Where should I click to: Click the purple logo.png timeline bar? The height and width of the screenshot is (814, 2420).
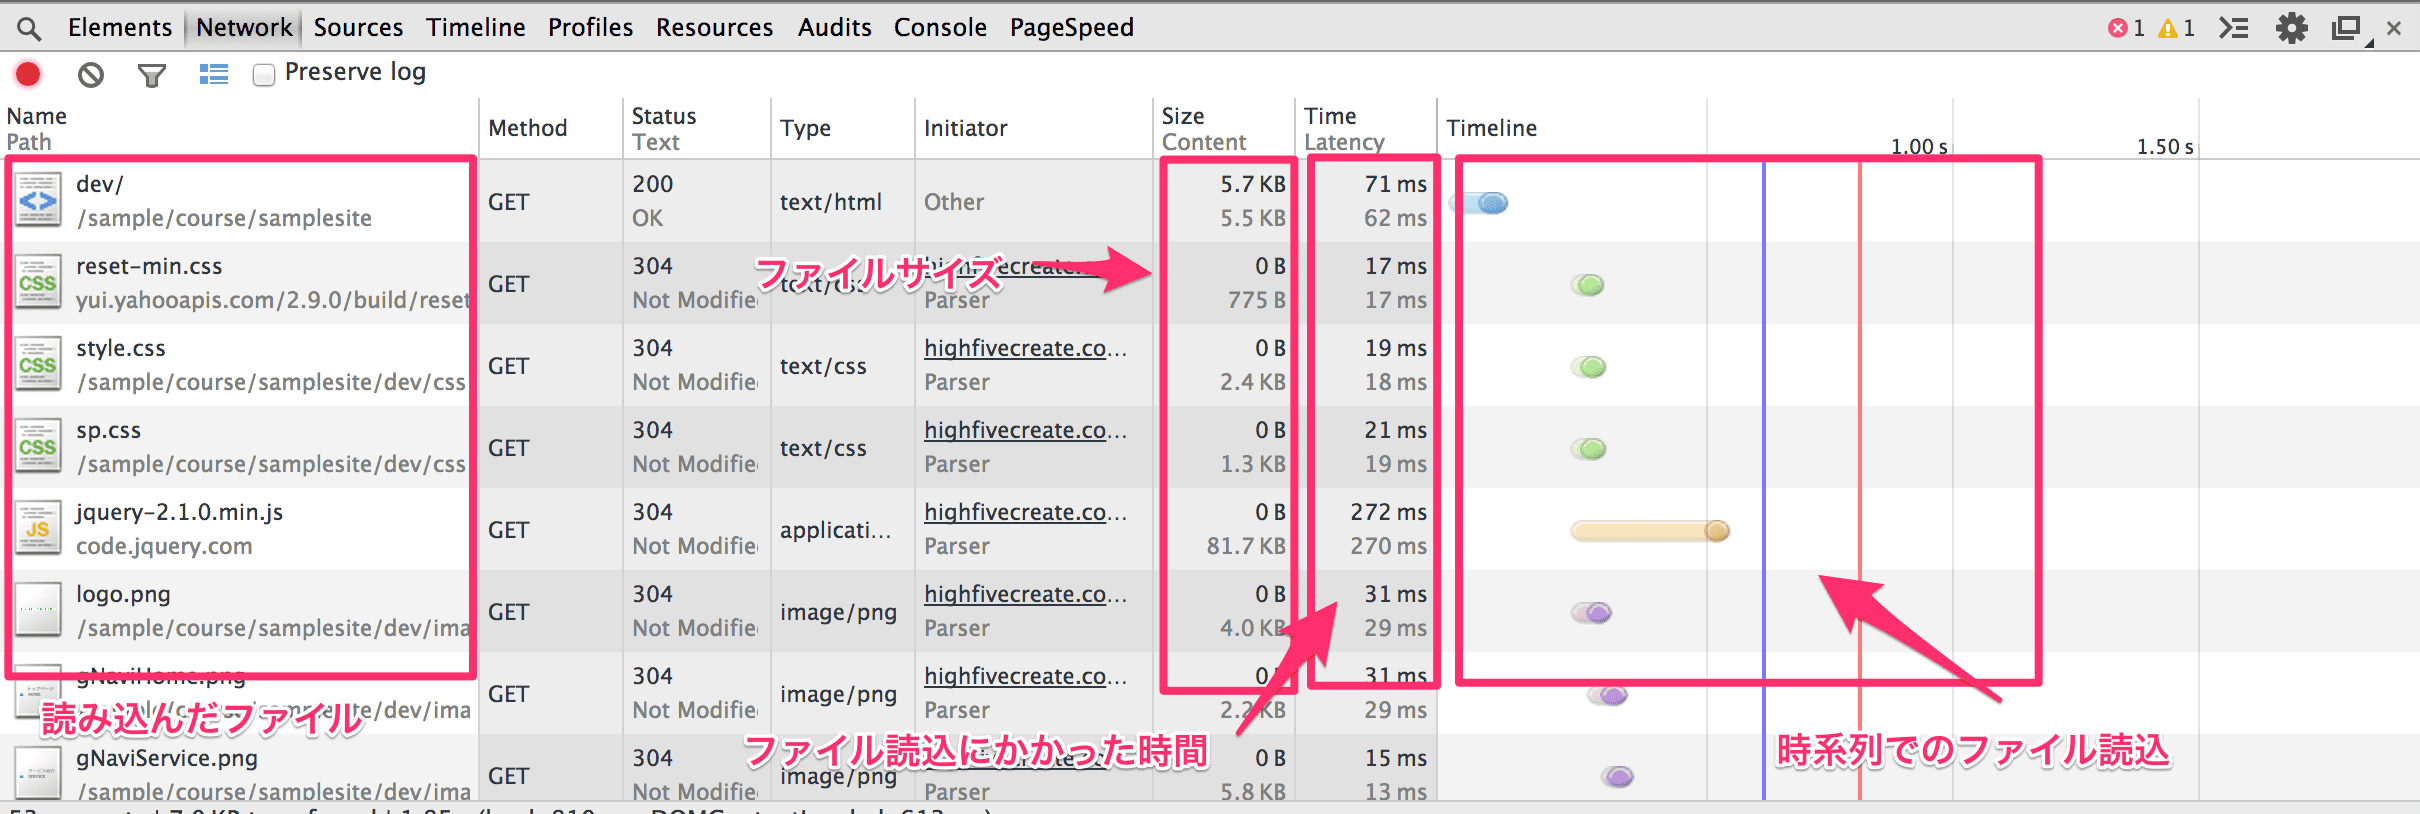click(1592, 613)
